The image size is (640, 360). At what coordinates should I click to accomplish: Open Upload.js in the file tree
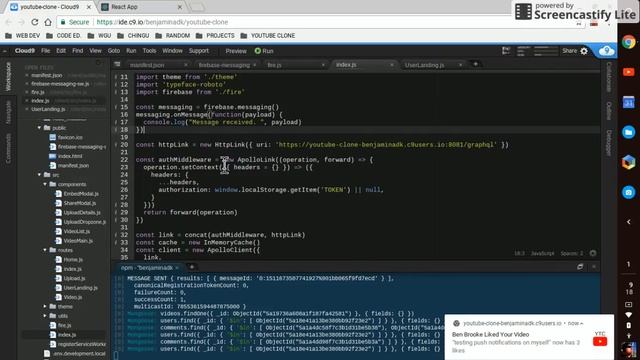click(x=74, y=278)
